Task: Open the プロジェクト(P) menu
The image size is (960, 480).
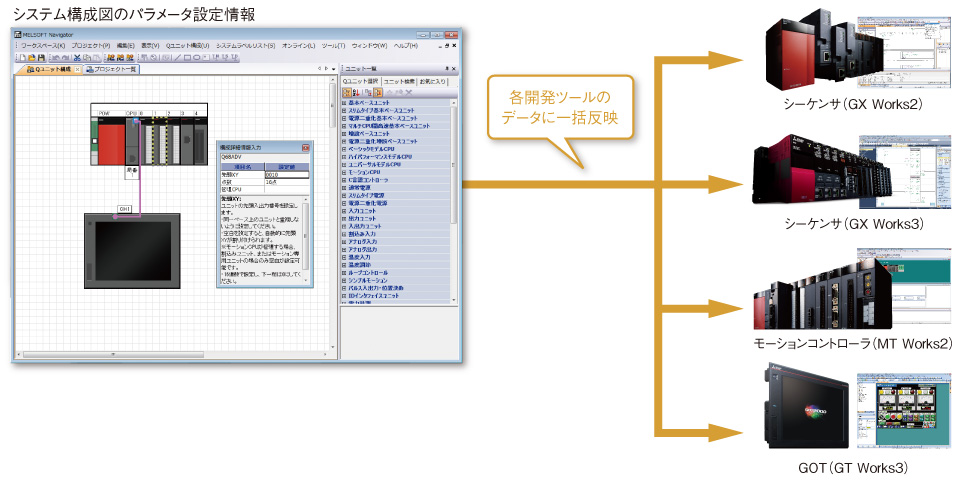Action: click(91, 46)
